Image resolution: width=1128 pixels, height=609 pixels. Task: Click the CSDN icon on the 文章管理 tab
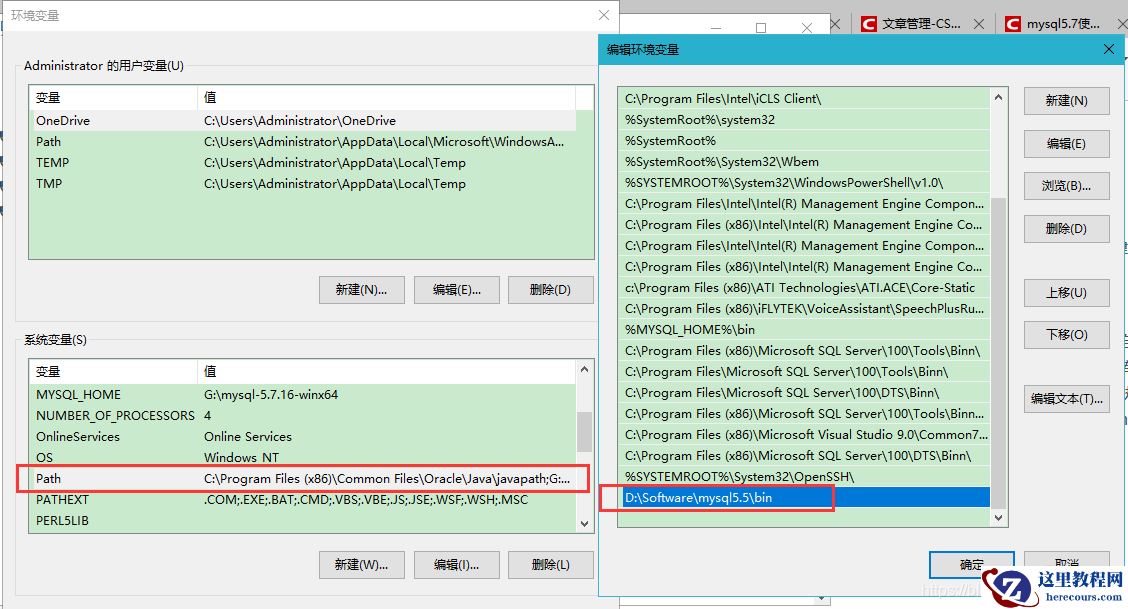point(868,24)
